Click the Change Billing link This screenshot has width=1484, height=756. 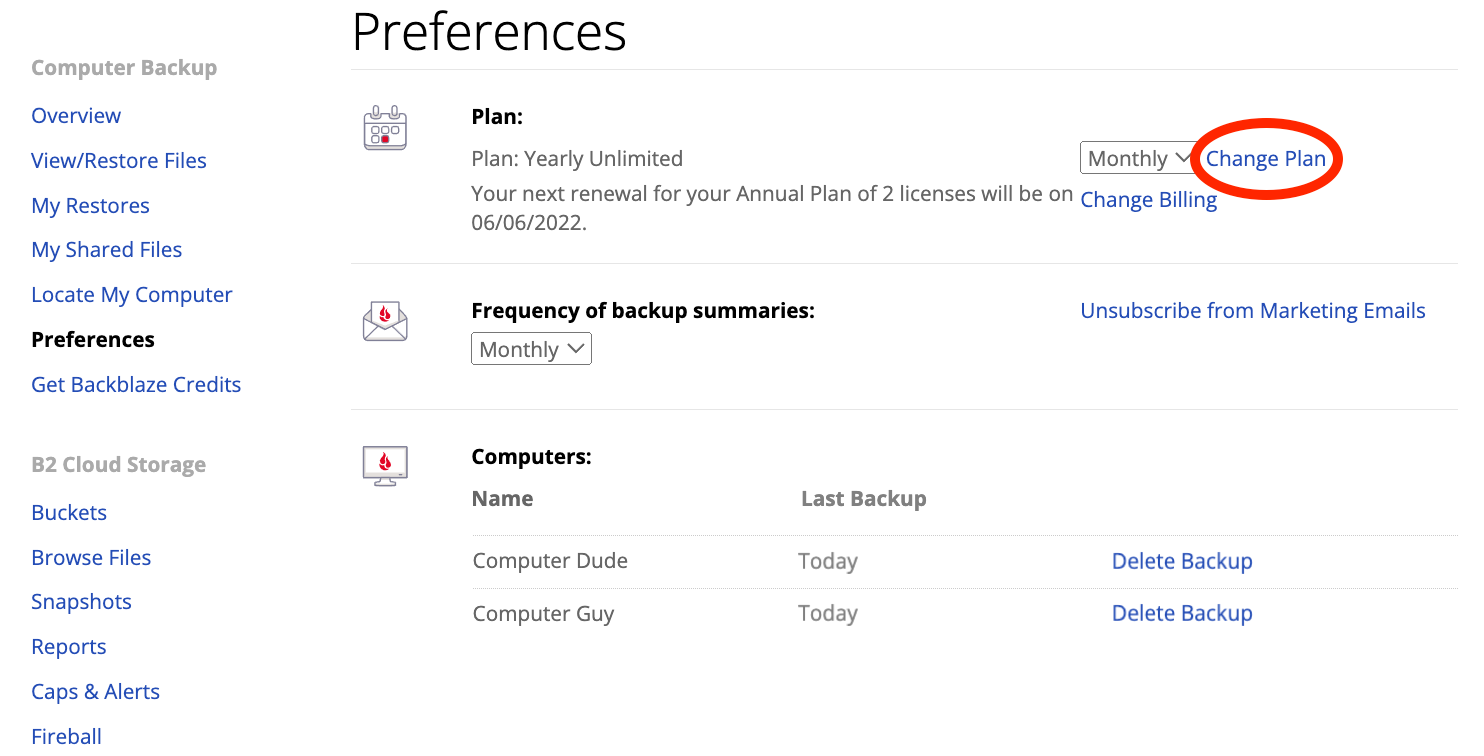(1149, 199)
